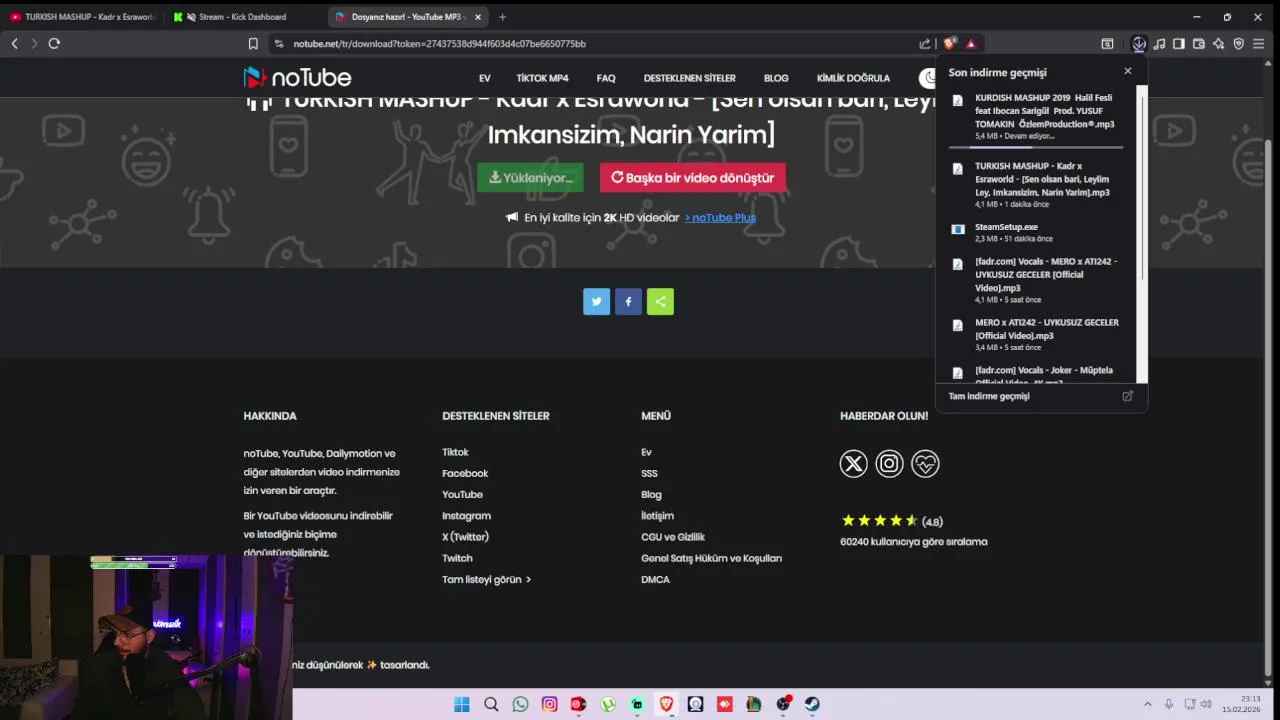Open the CGU ve Gizlilik link
Screen dimensions: 1280x720
point(673,537)
